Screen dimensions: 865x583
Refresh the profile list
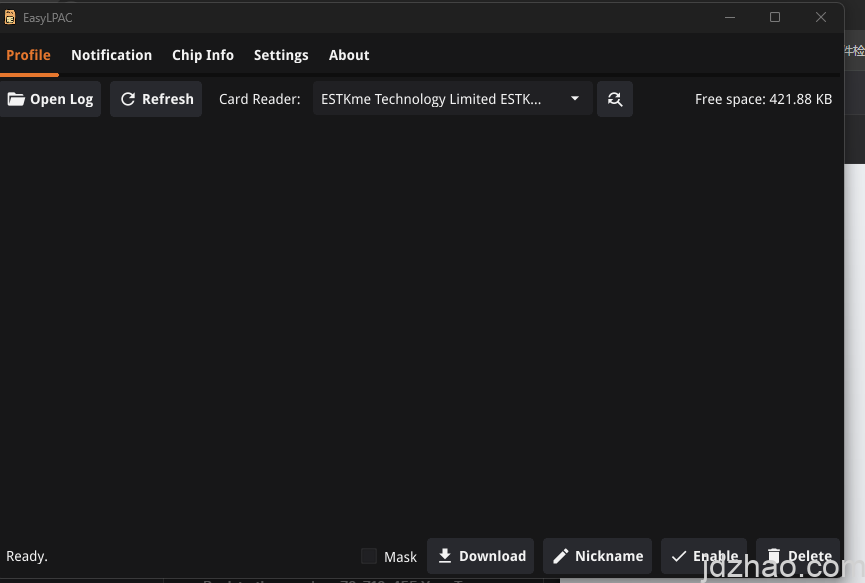pyautogui.click(x=156, y=99)
